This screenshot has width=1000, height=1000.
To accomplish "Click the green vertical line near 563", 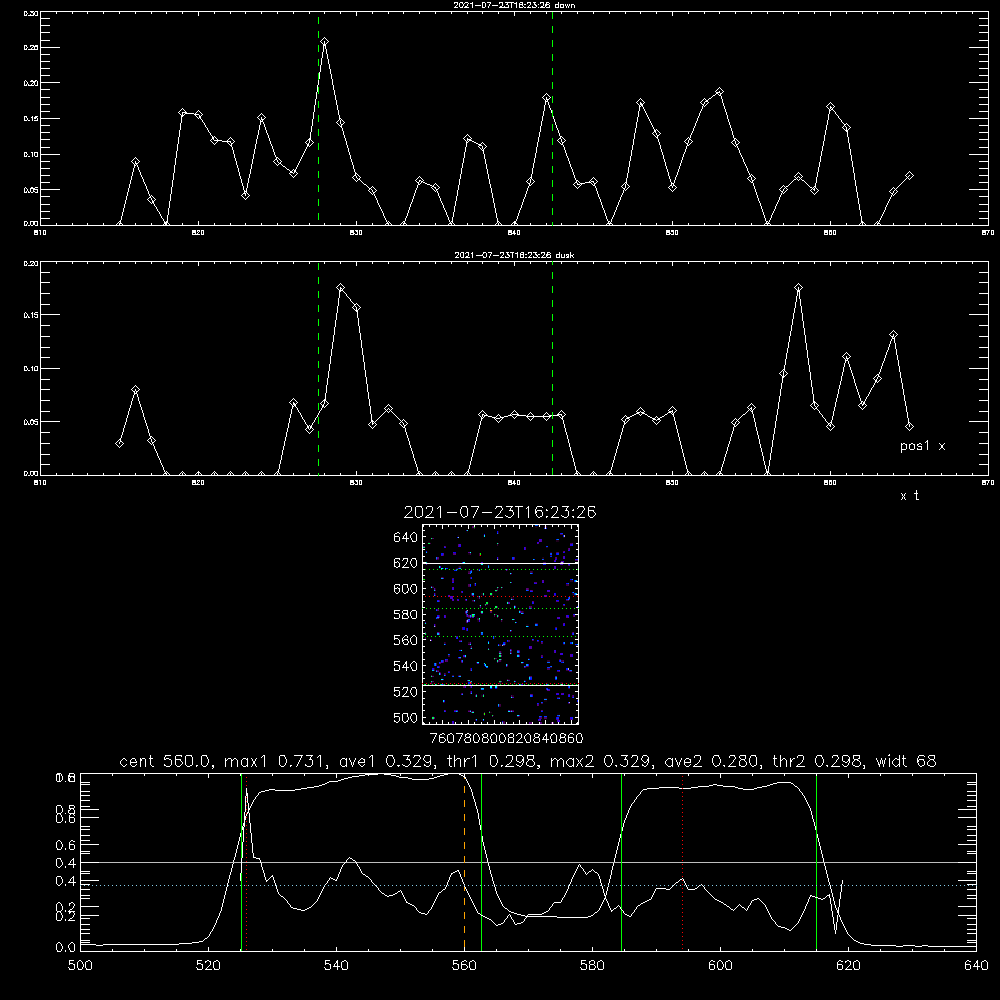I will click(481, 861).
